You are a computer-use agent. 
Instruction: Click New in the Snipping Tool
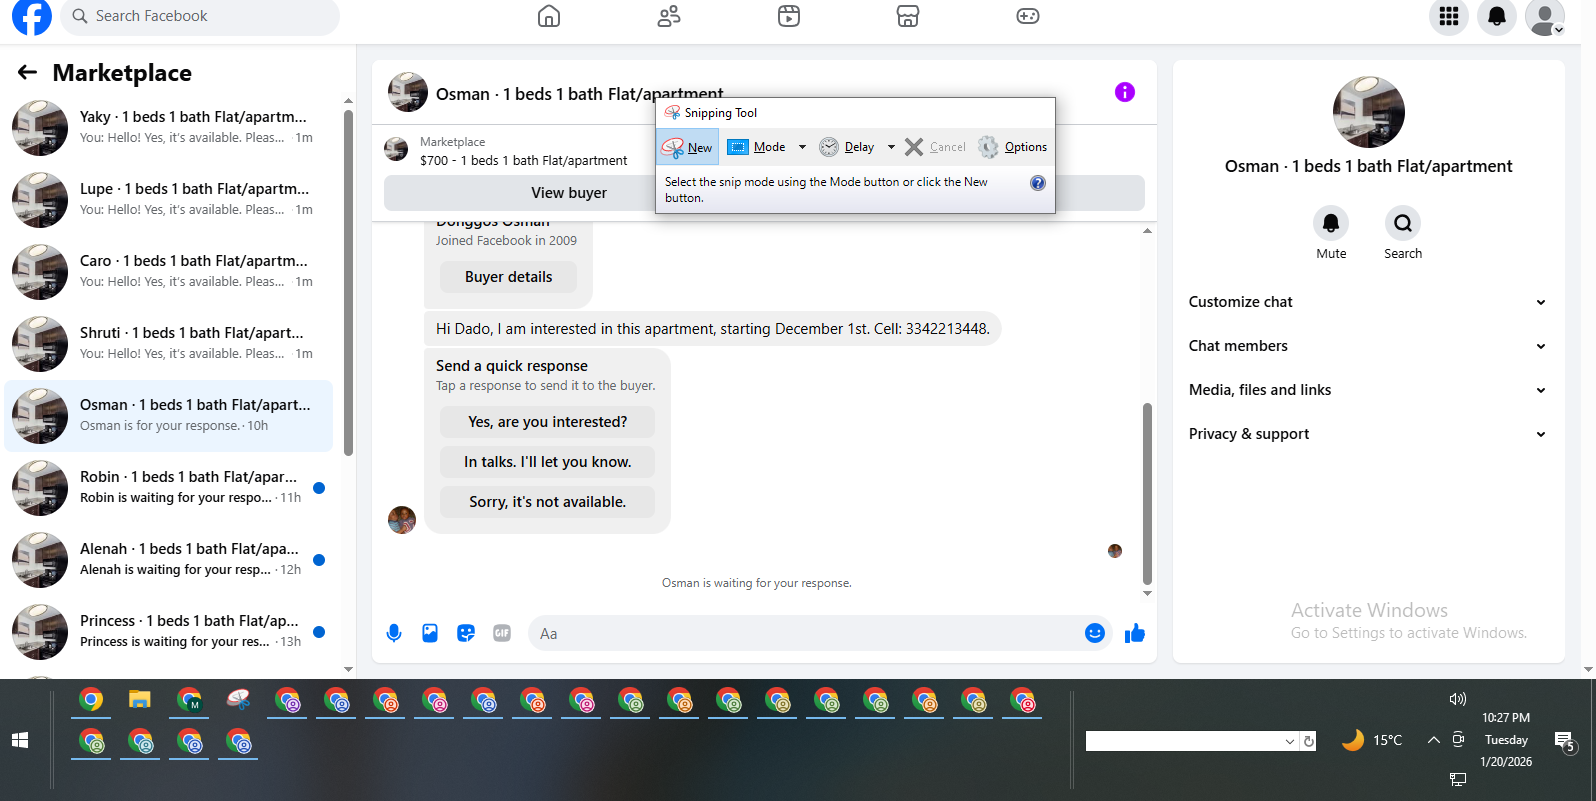pos(688,147)
